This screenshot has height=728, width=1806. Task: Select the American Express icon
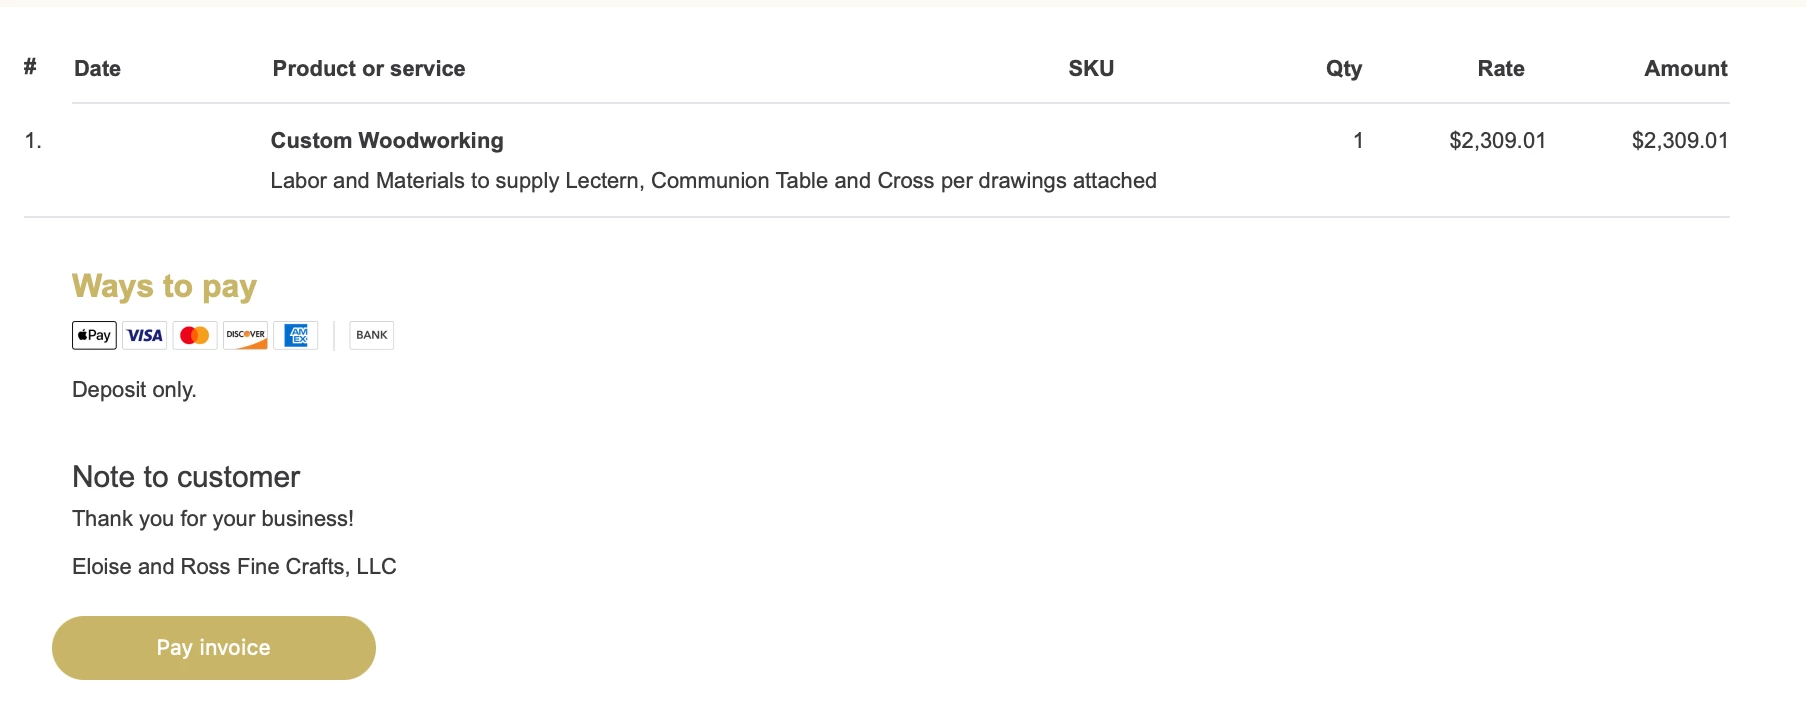click(x=296, y=335)
